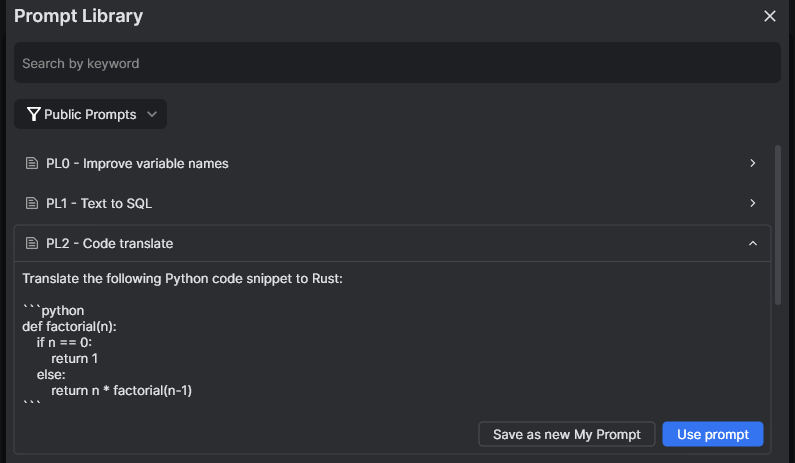The image size is (795, 463).
Task: Select PL2 - Code translate title
Action: pos(110,243)
